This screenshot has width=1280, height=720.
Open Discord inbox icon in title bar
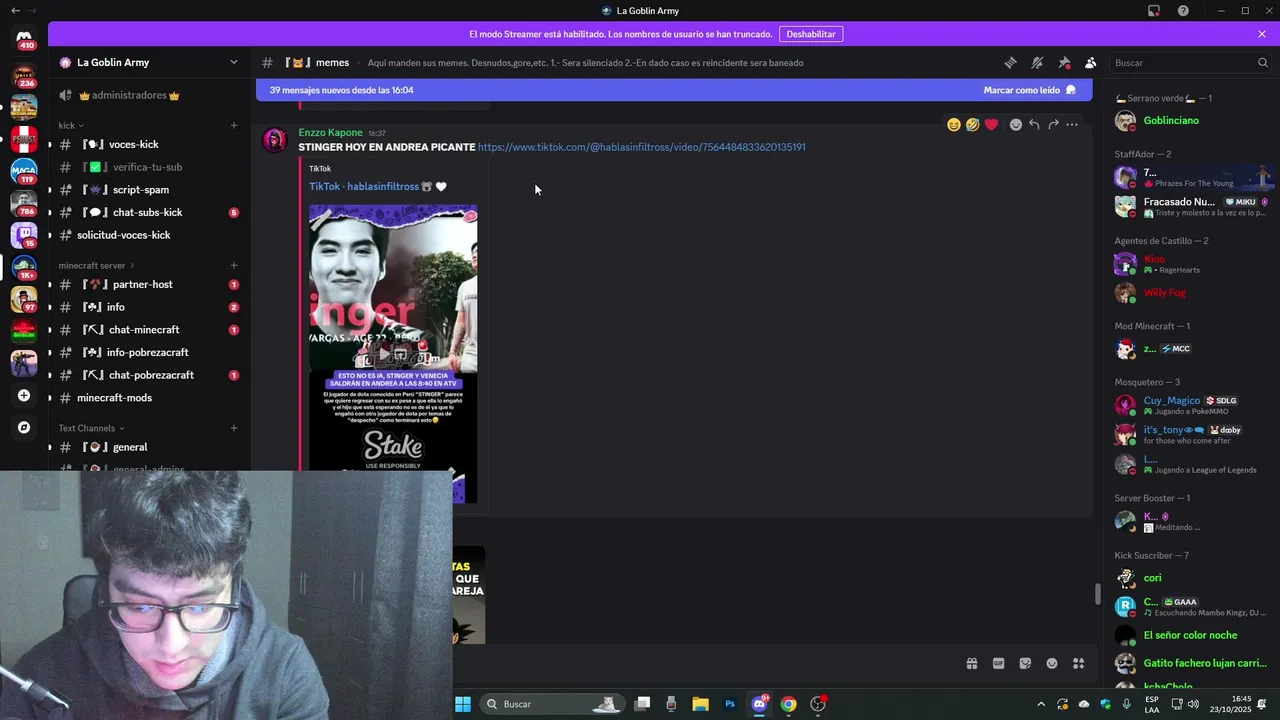pos(1154,11)
